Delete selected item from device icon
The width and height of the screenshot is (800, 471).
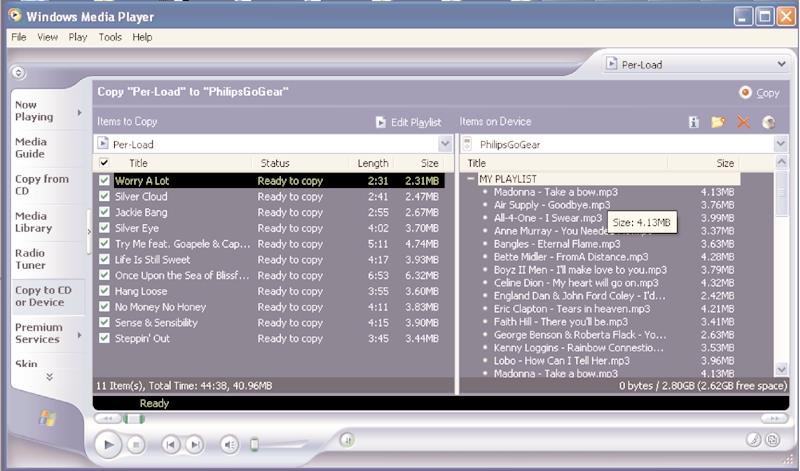tap(743, 122)
